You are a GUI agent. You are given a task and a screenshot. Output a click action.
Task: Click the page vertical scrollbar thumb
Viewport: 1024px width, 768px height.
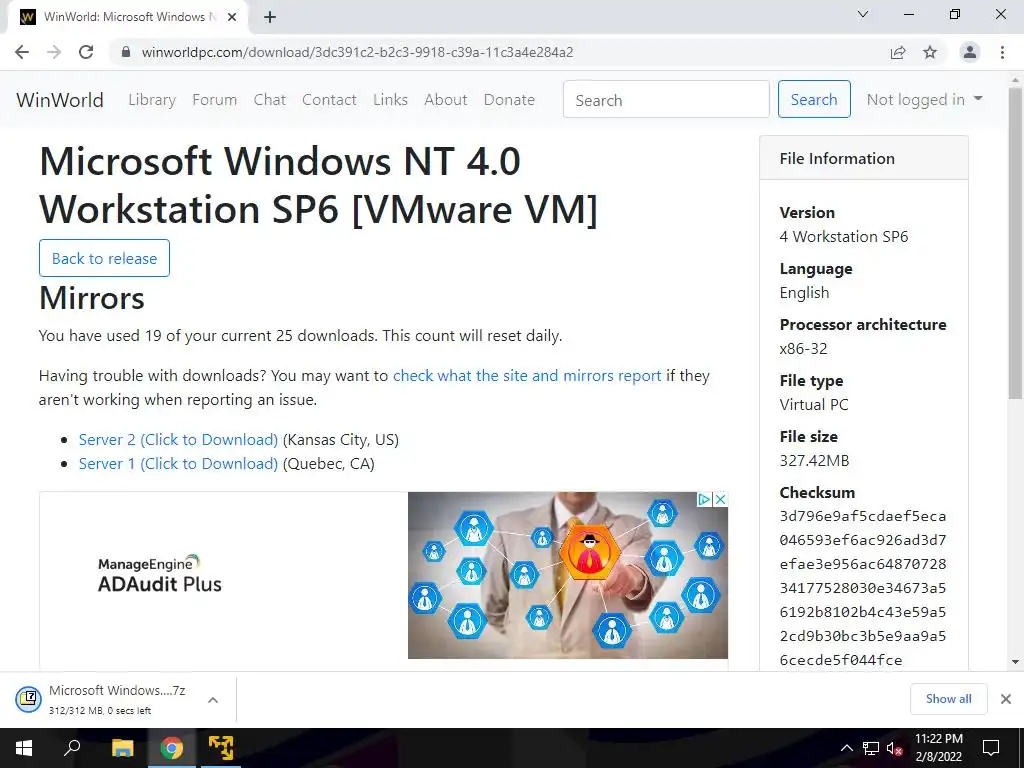[x=1016, y=242]
